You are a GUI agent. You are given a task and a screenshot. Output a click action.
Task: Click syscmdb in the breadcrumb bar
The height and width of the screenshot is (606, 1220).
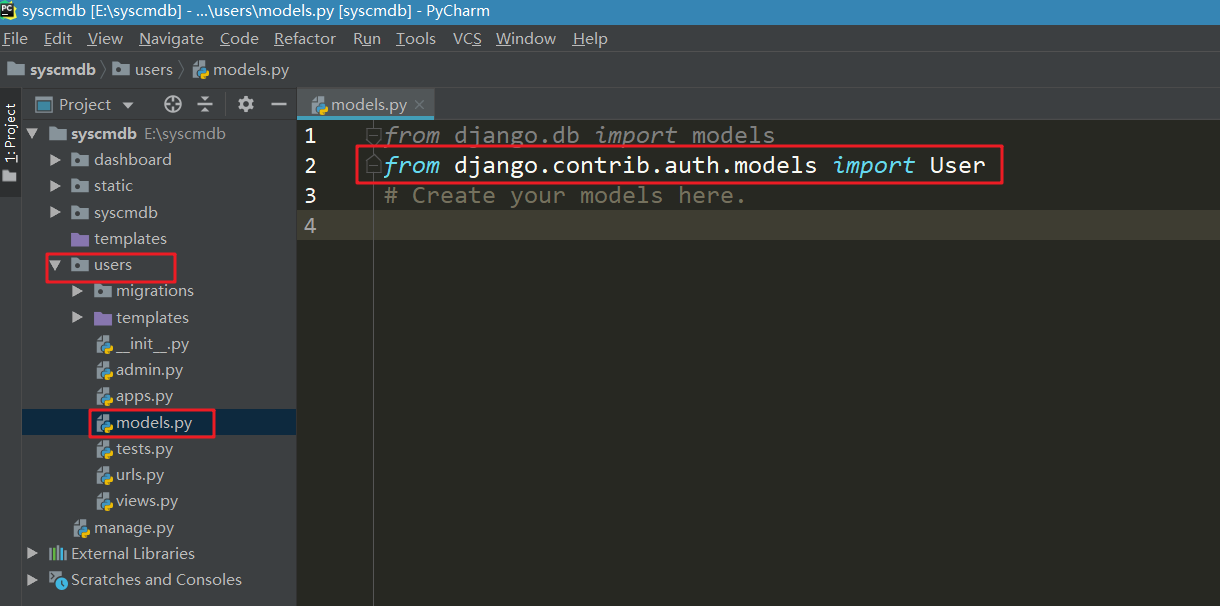point(52,70)
